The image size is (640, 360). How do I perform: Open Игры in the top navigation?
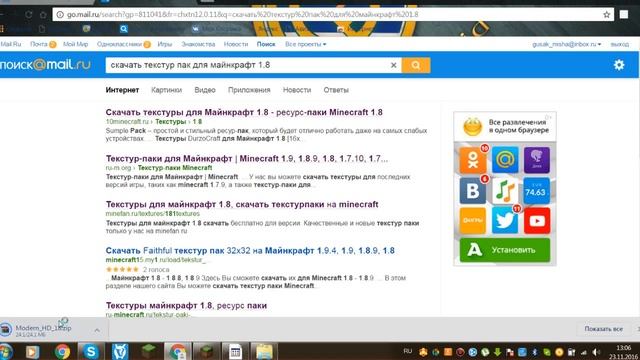coord(164,44)
